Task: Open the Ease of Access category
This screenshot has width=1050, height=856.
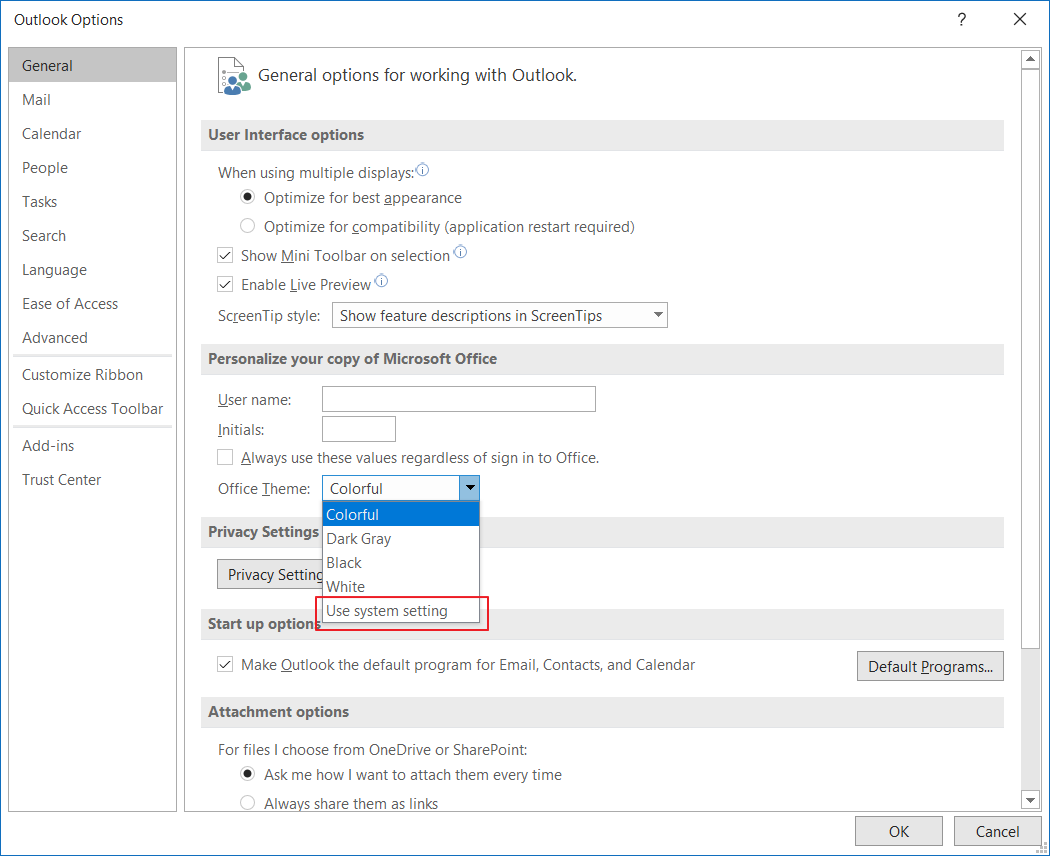Action: 92,304
